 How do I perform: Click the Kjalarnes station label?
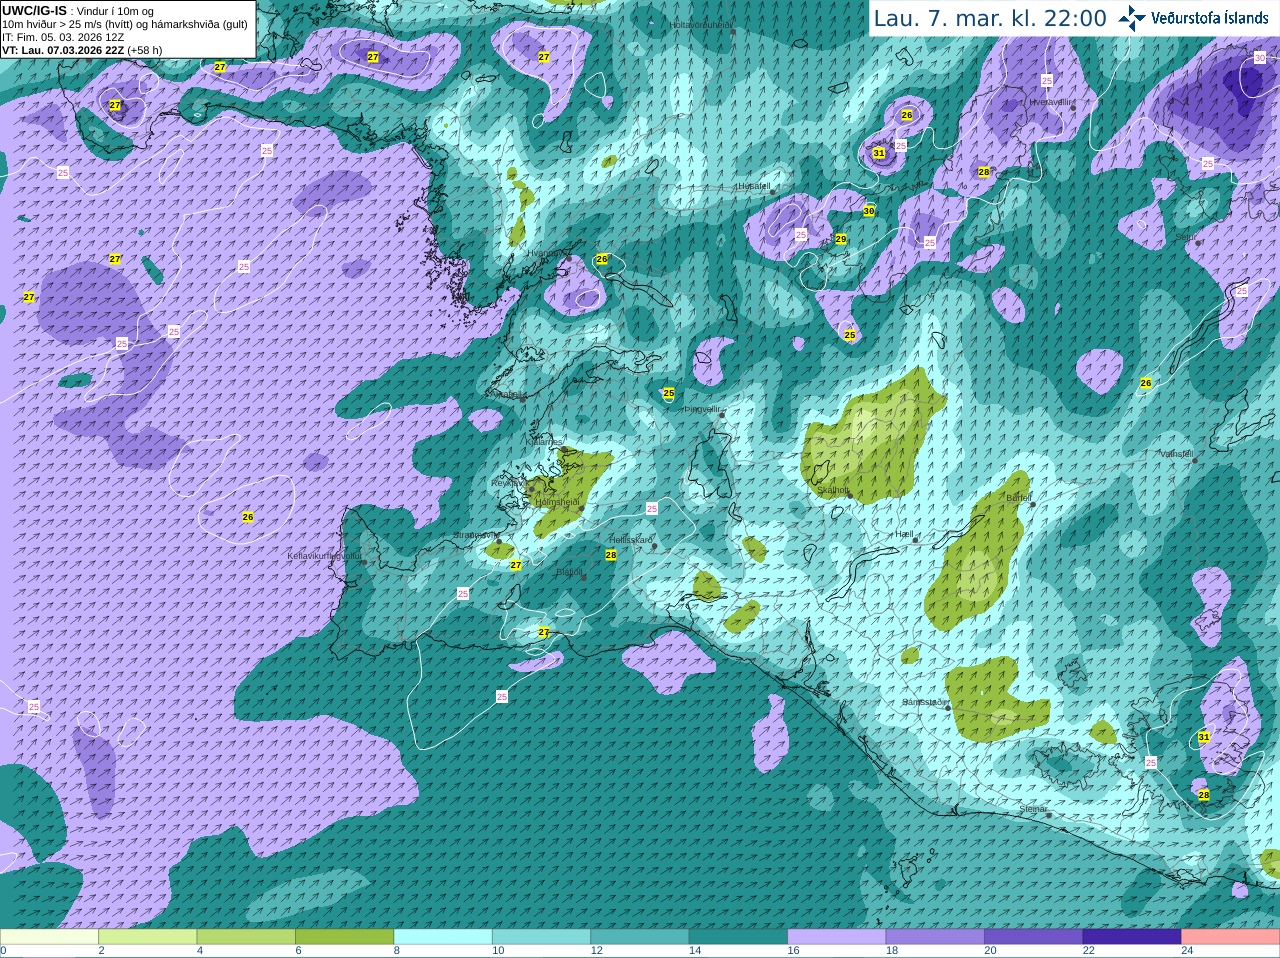pyautogui.click(x=546, y=441)
